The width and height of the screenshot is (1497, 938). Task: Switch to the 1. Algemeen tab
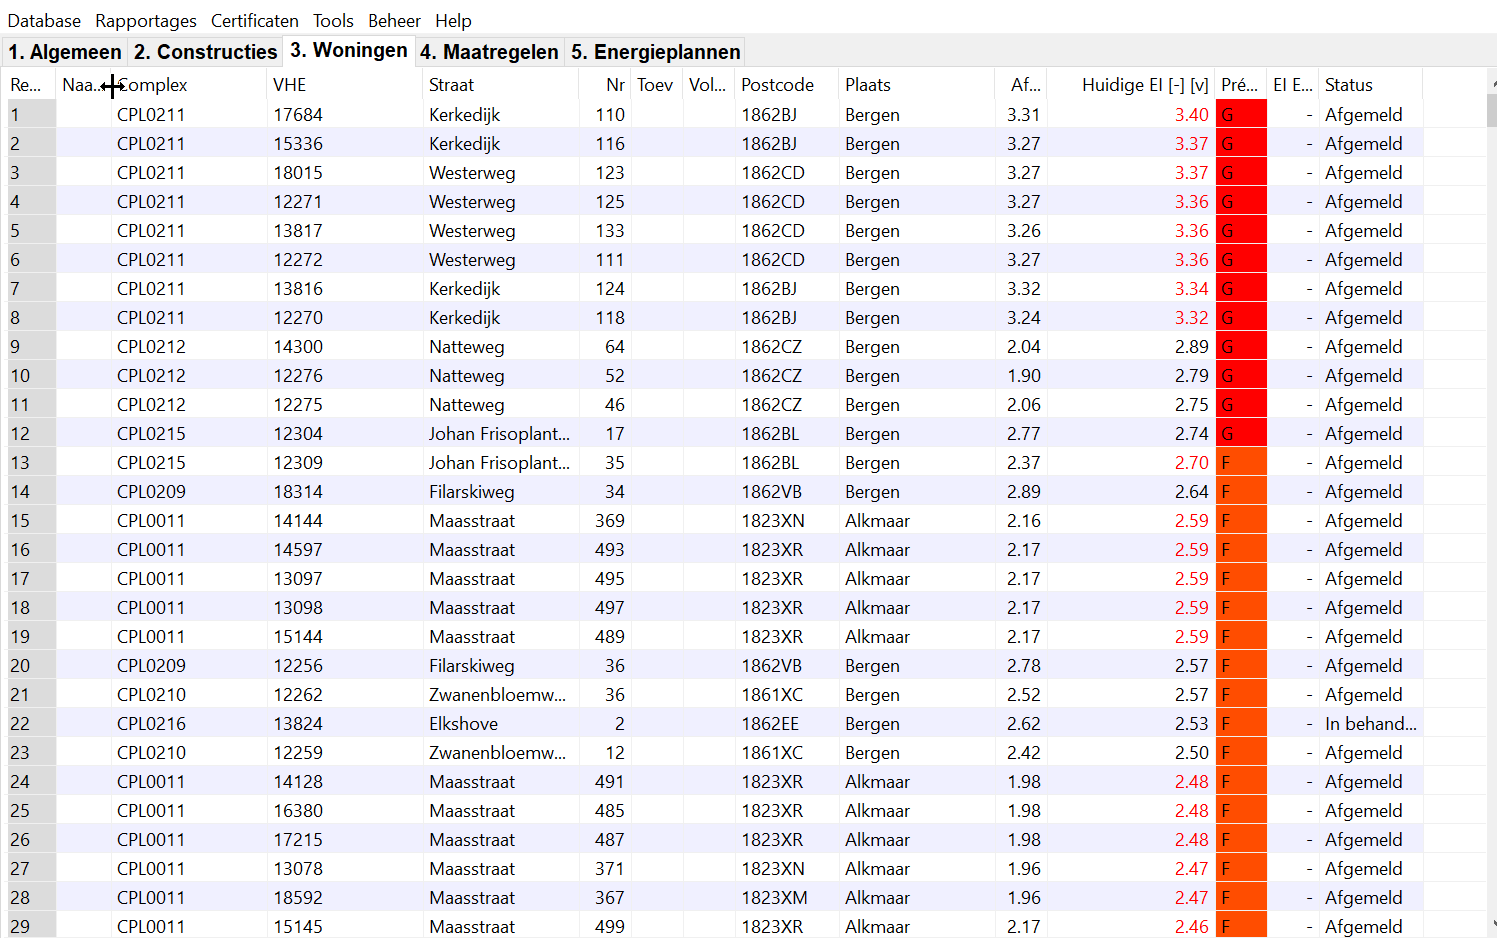click(65, 52)
